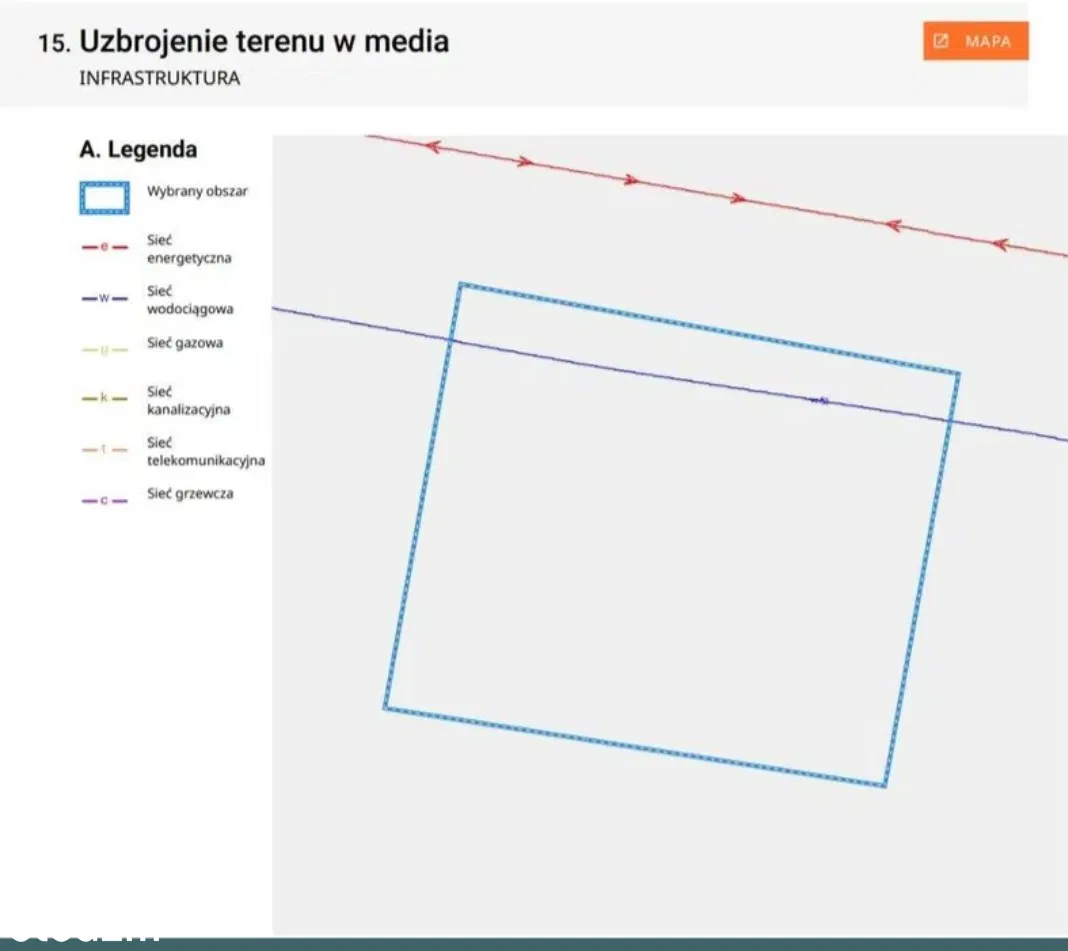This screenshot has width=1068, height=951.
Task: Click the 'w' marker on the map's water line
Action: [x=819, y=400]
